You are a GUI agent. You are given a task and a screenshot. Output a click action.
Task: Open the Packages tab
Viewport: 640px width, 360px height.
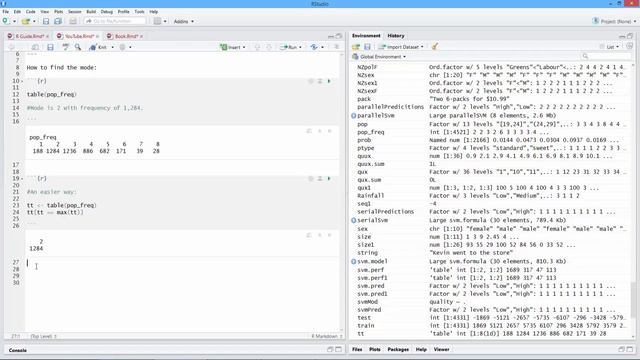coord(398,349)
